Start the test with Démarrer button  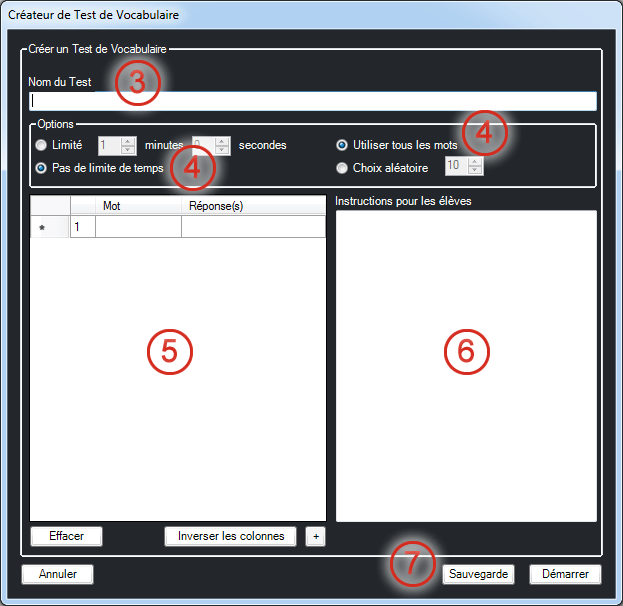565,574
